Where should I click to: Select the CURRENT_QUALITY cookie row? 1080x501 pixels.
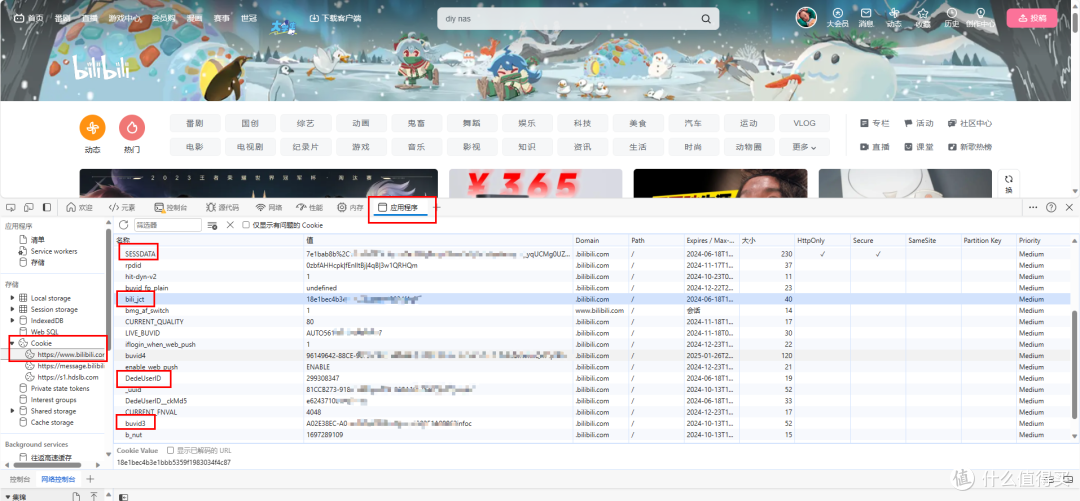tap(592, 321)
